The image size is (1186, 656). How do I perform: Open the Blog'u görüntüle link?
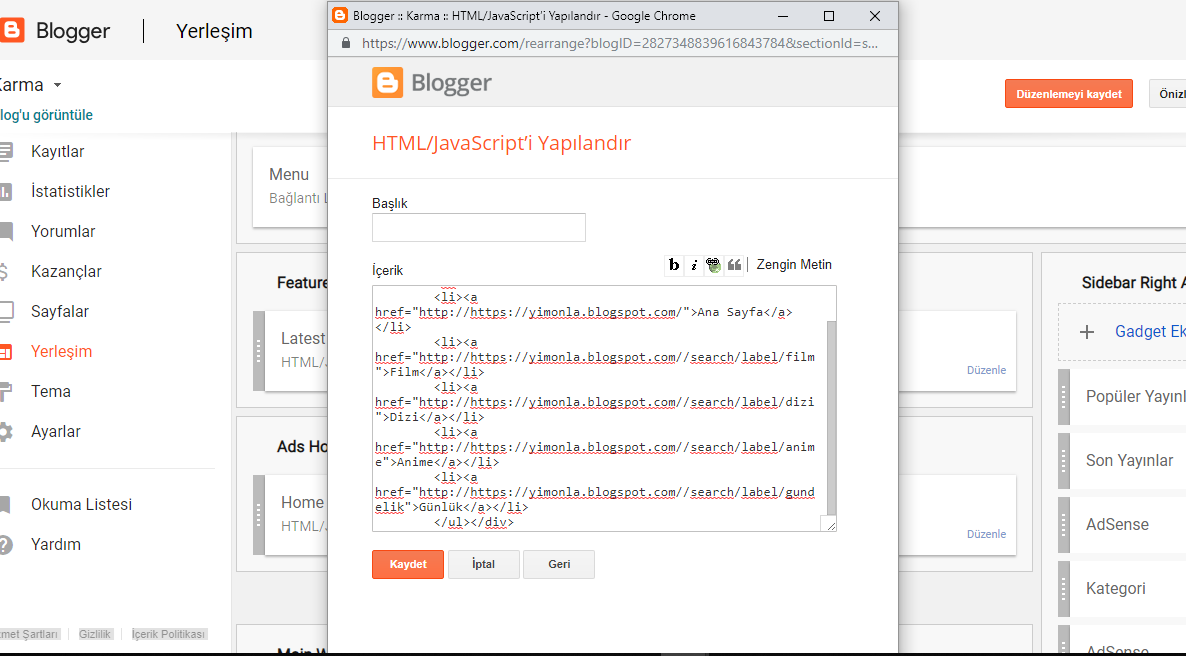(x=46, y=115)
